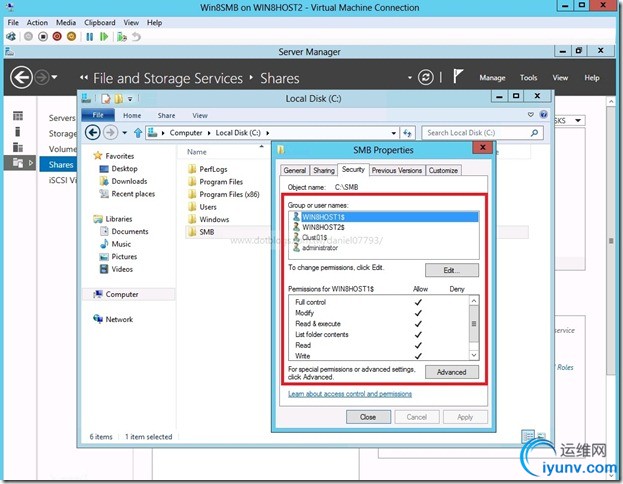Open dropdown arrow left of refresh icon
This screenshot has width=623, height=484.
[x=410, y=77]
